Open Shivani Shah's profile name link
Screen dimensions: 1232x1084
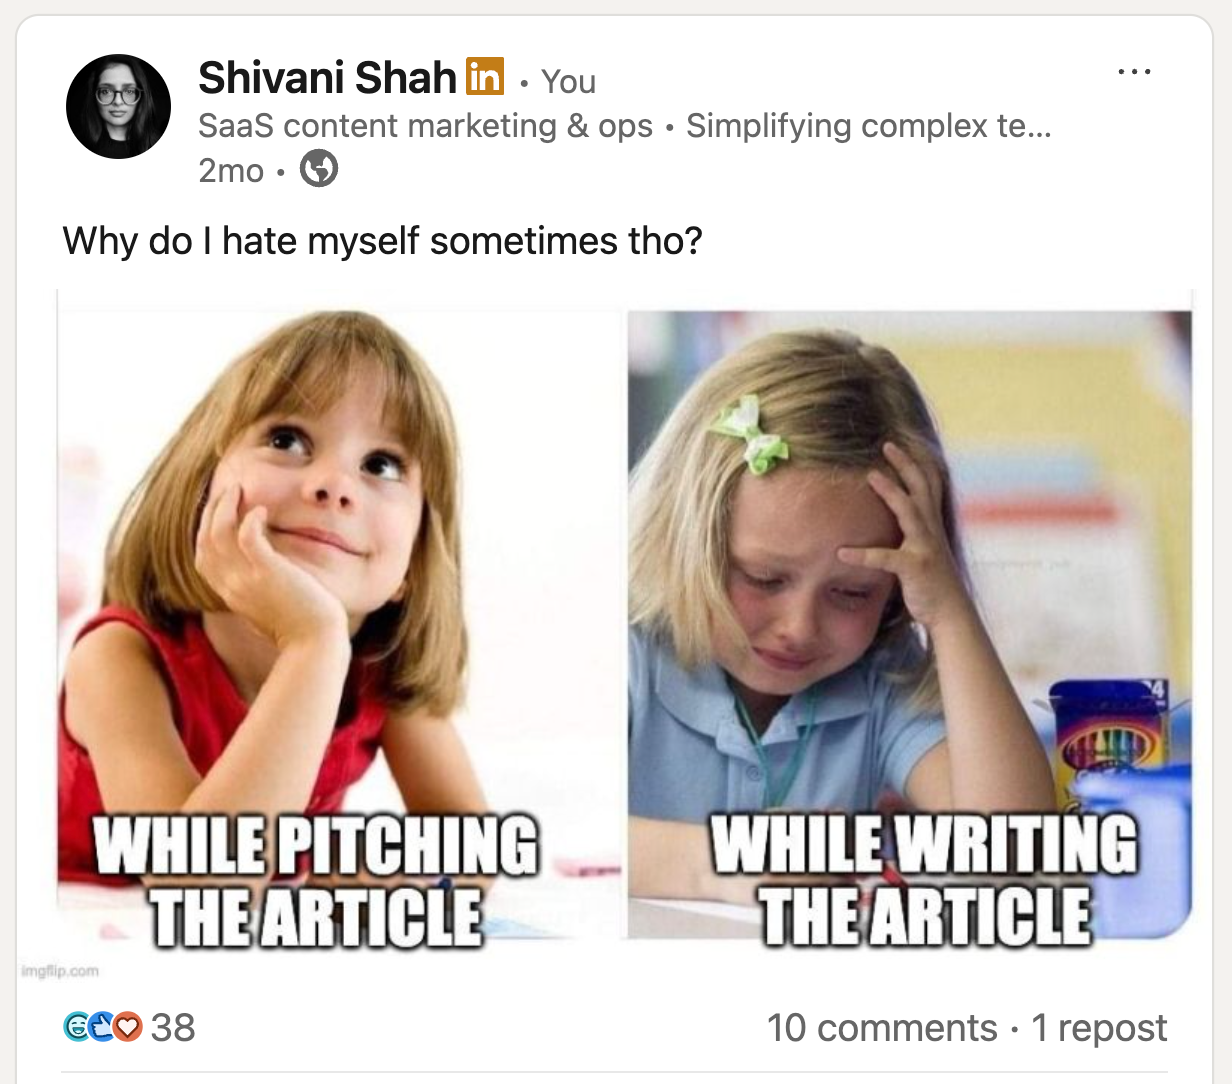(327, 77)
